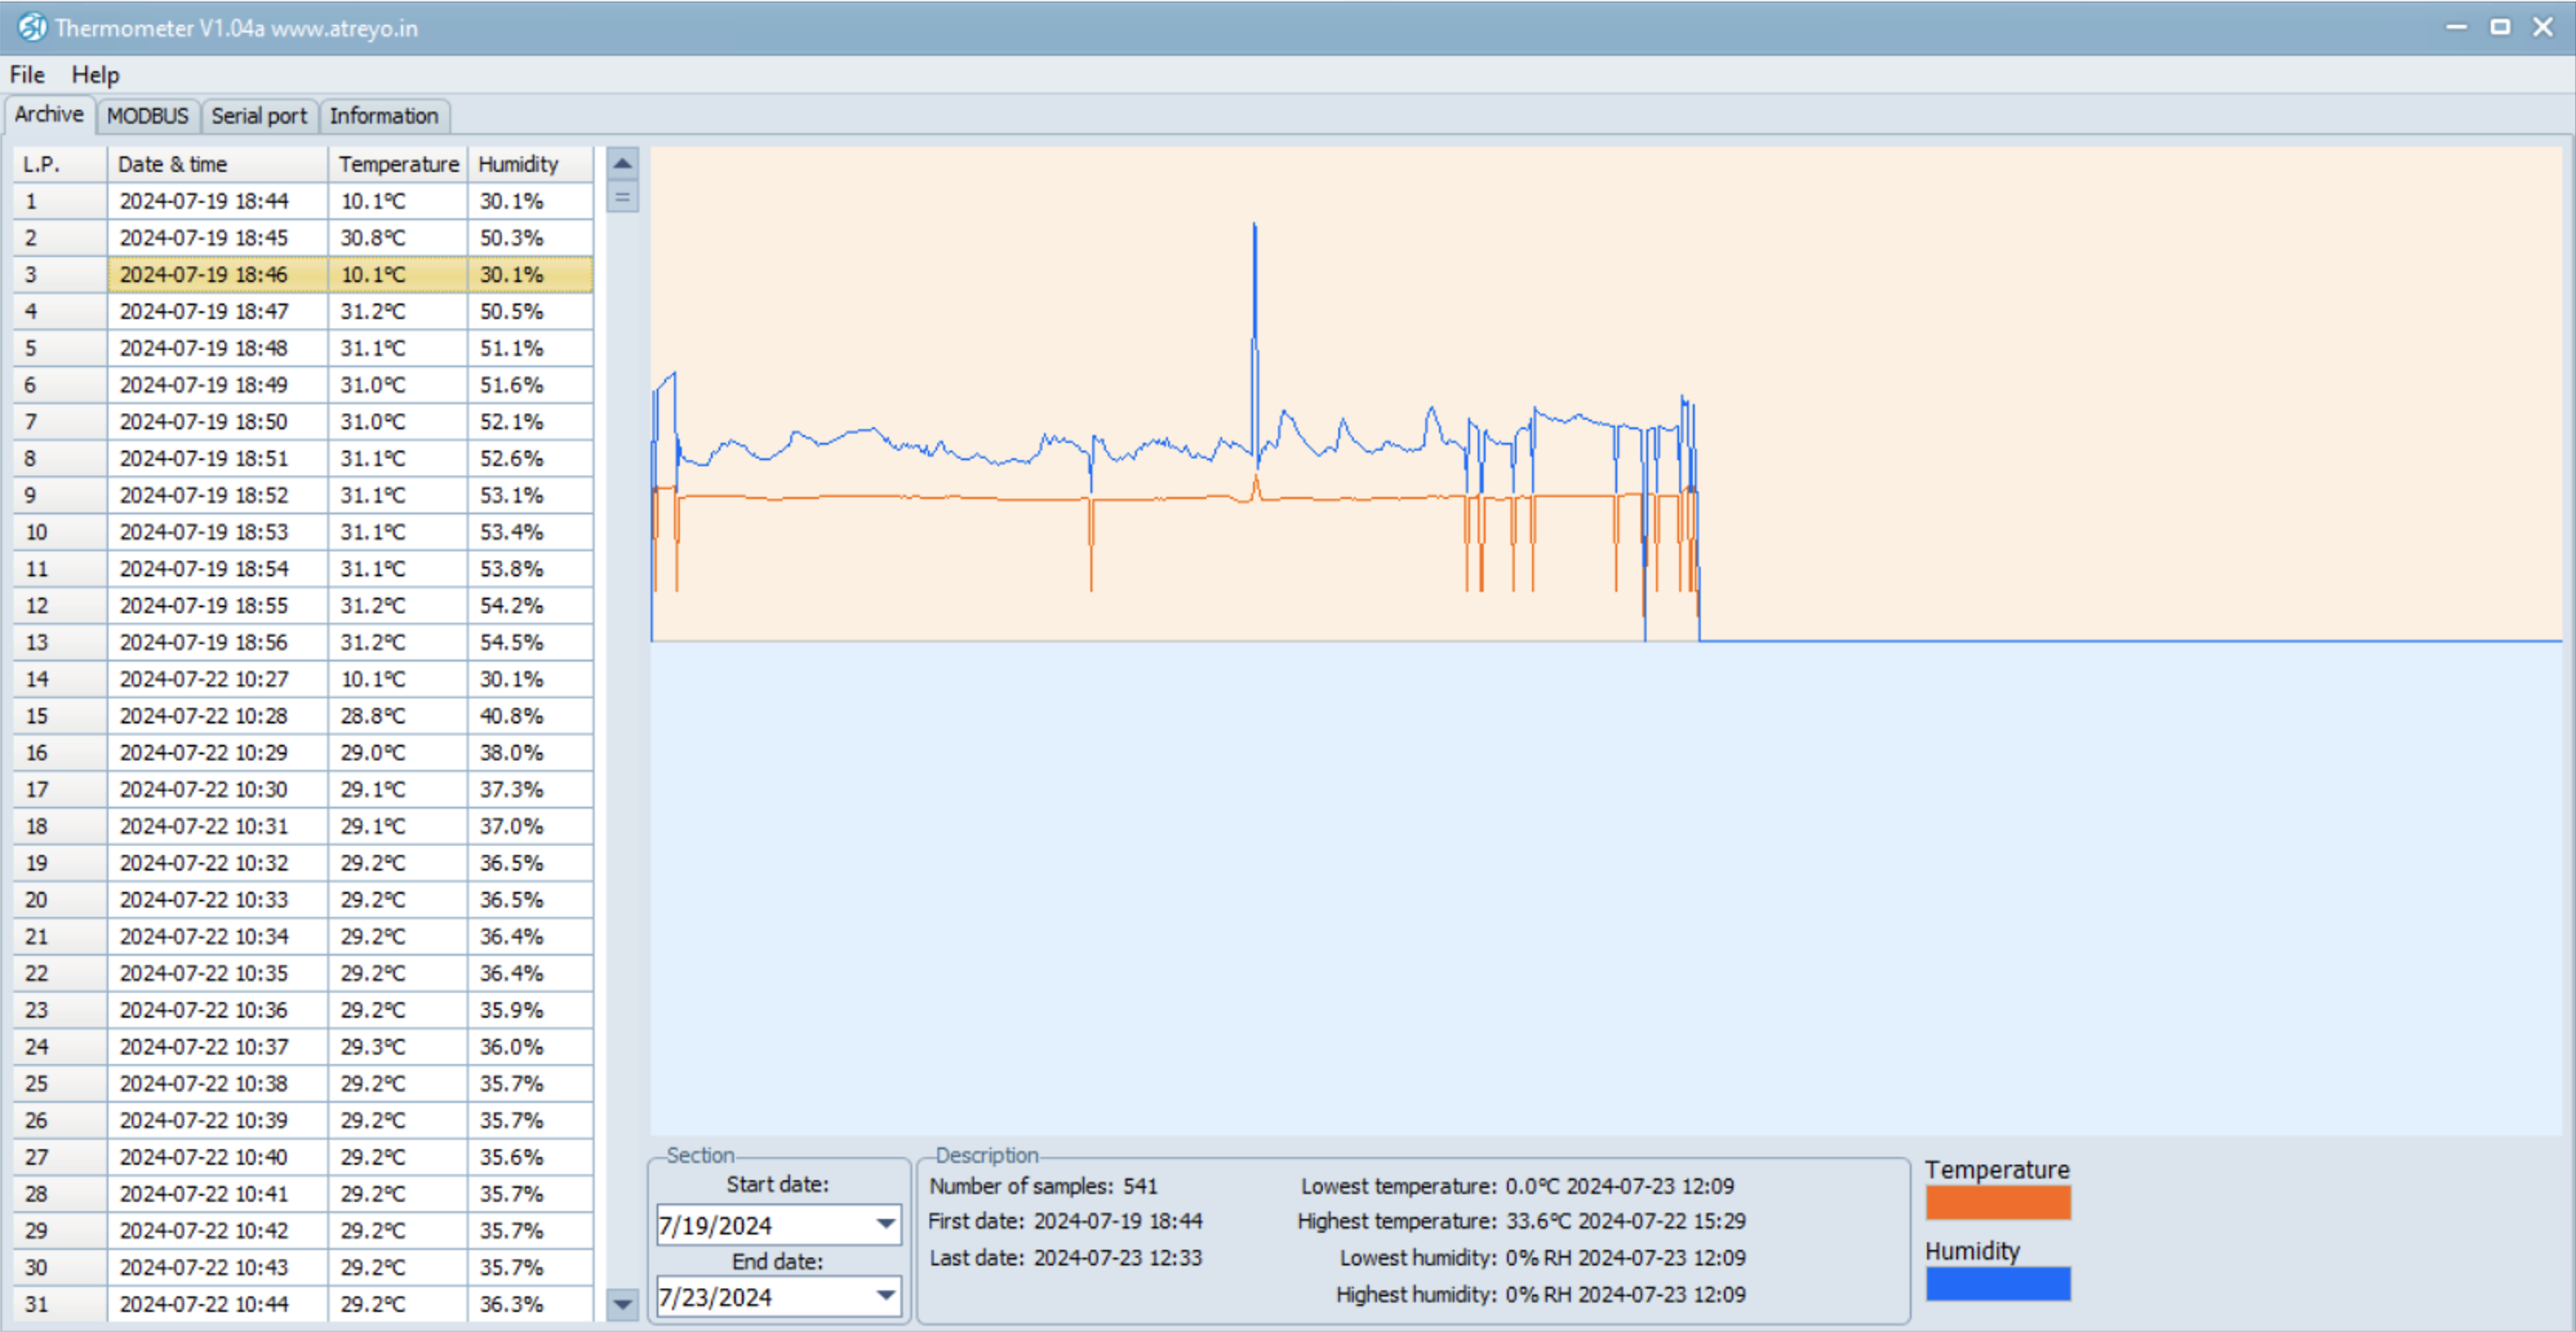Viewport: 2576px width, 1332px height.
Task: Select row 1 dated 2024-07-19 18:44
Action: coord(302,201)
